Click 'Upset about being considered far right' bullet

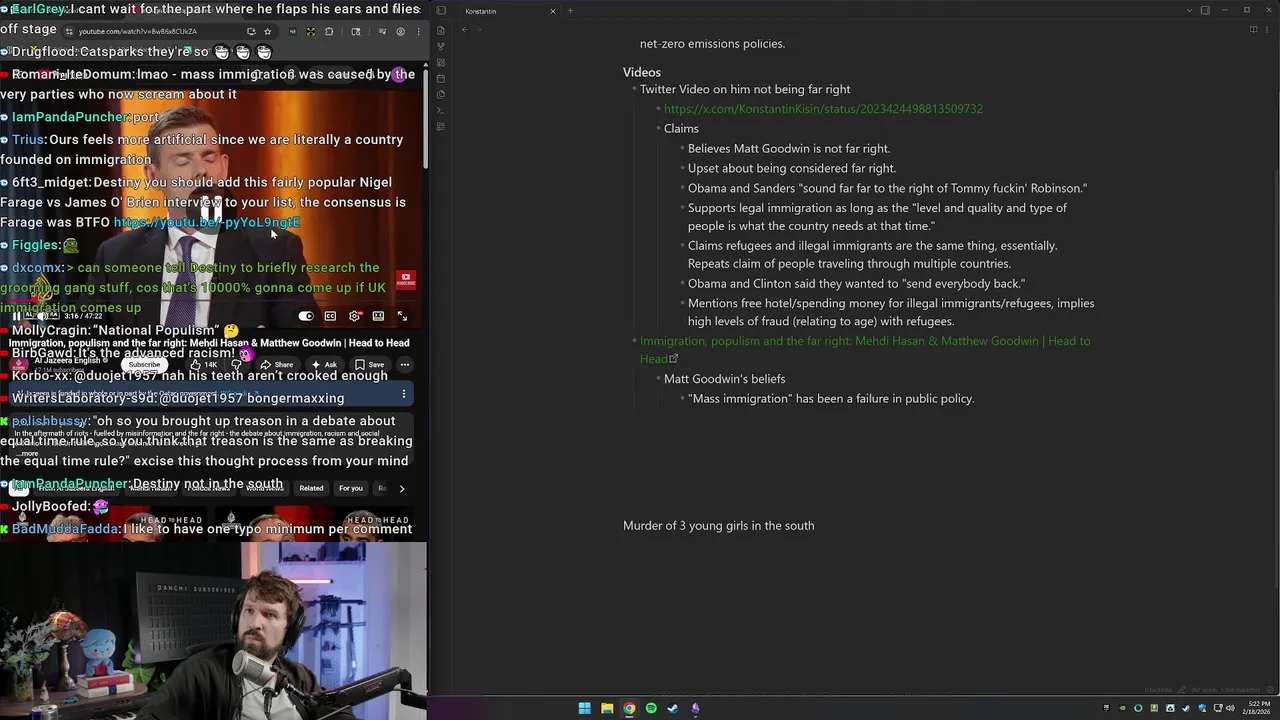[792, 169]
